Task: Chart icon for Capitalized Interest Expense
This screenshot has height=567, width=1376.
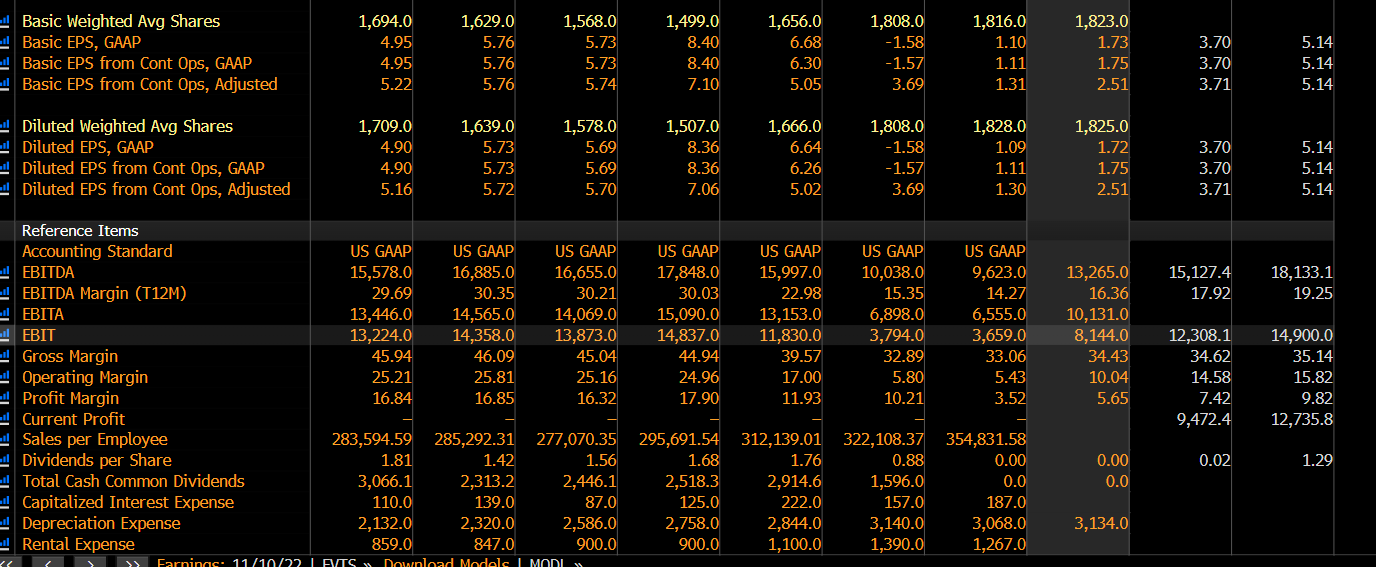Action: coord(5,502)
